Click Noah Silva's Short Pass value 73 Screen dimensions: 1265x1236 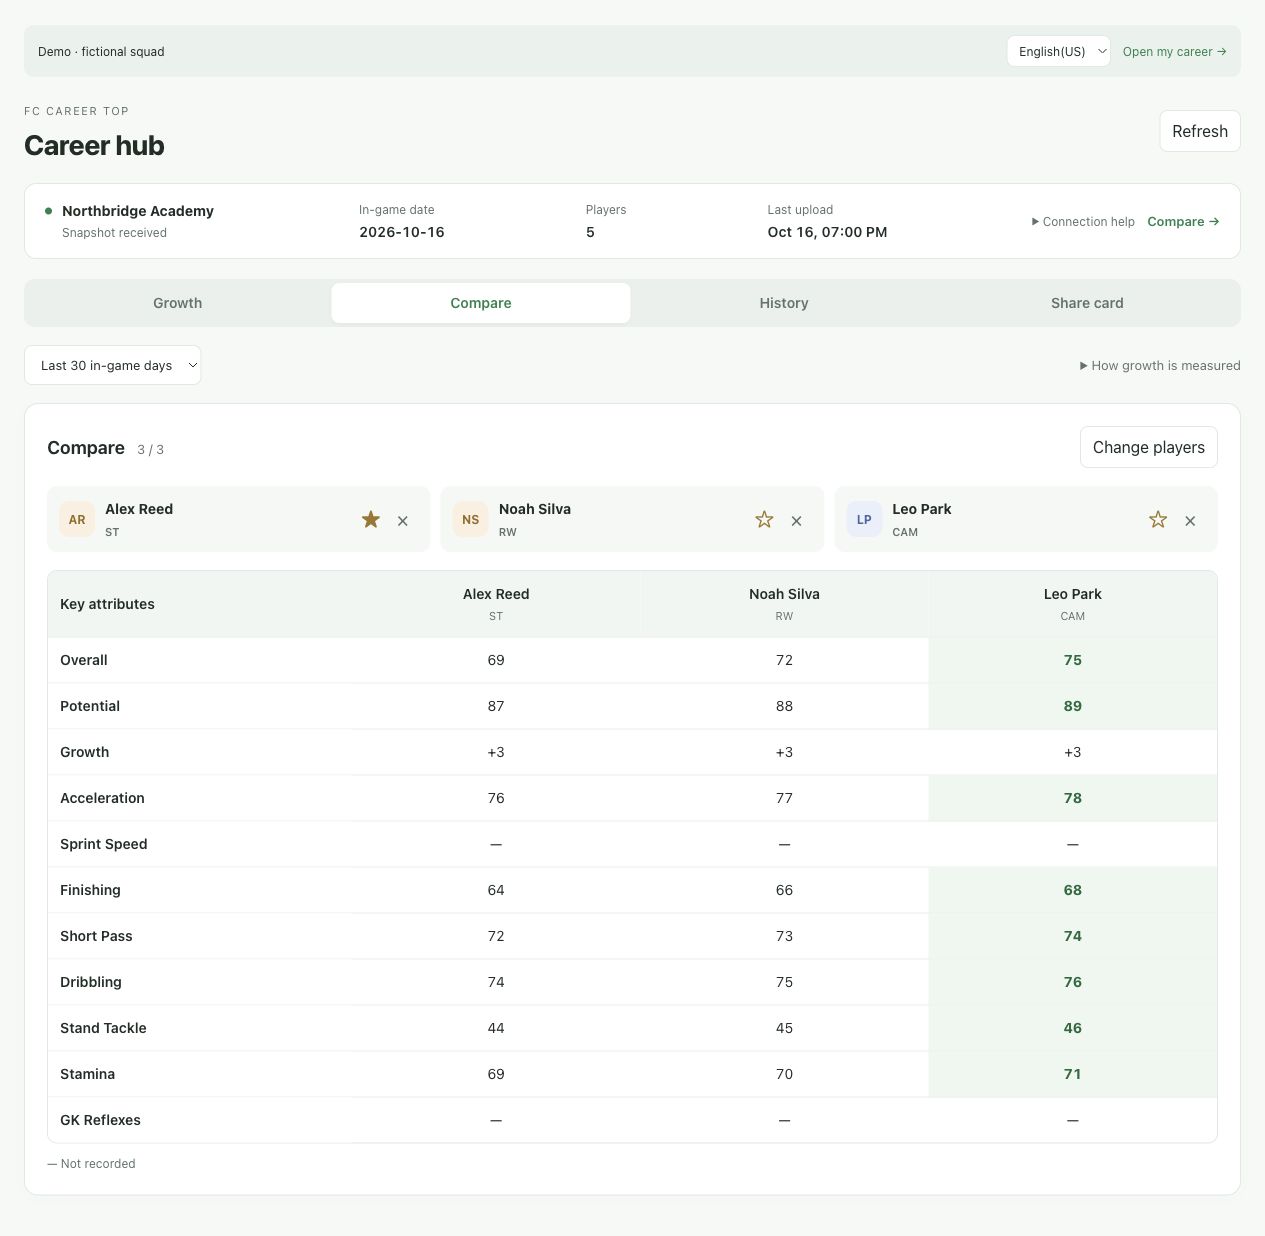coord(784,936)
